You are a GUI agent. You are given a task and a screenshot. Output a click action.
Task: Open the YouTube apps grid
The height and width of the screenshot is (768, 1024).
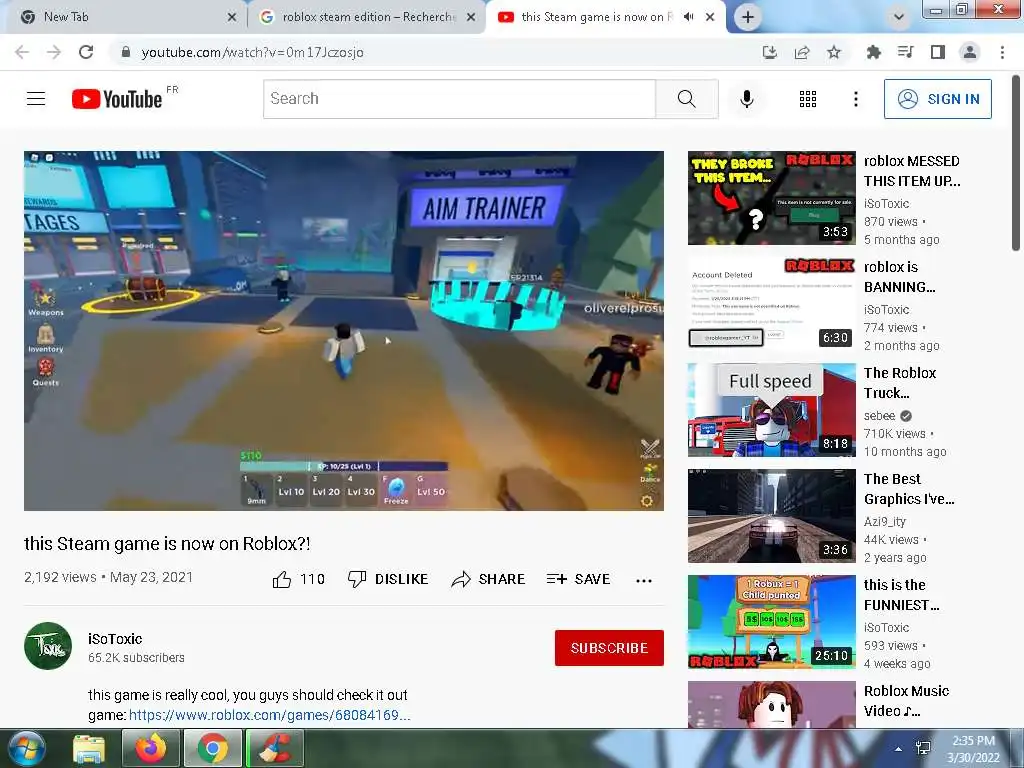click(x=808, y=99)
